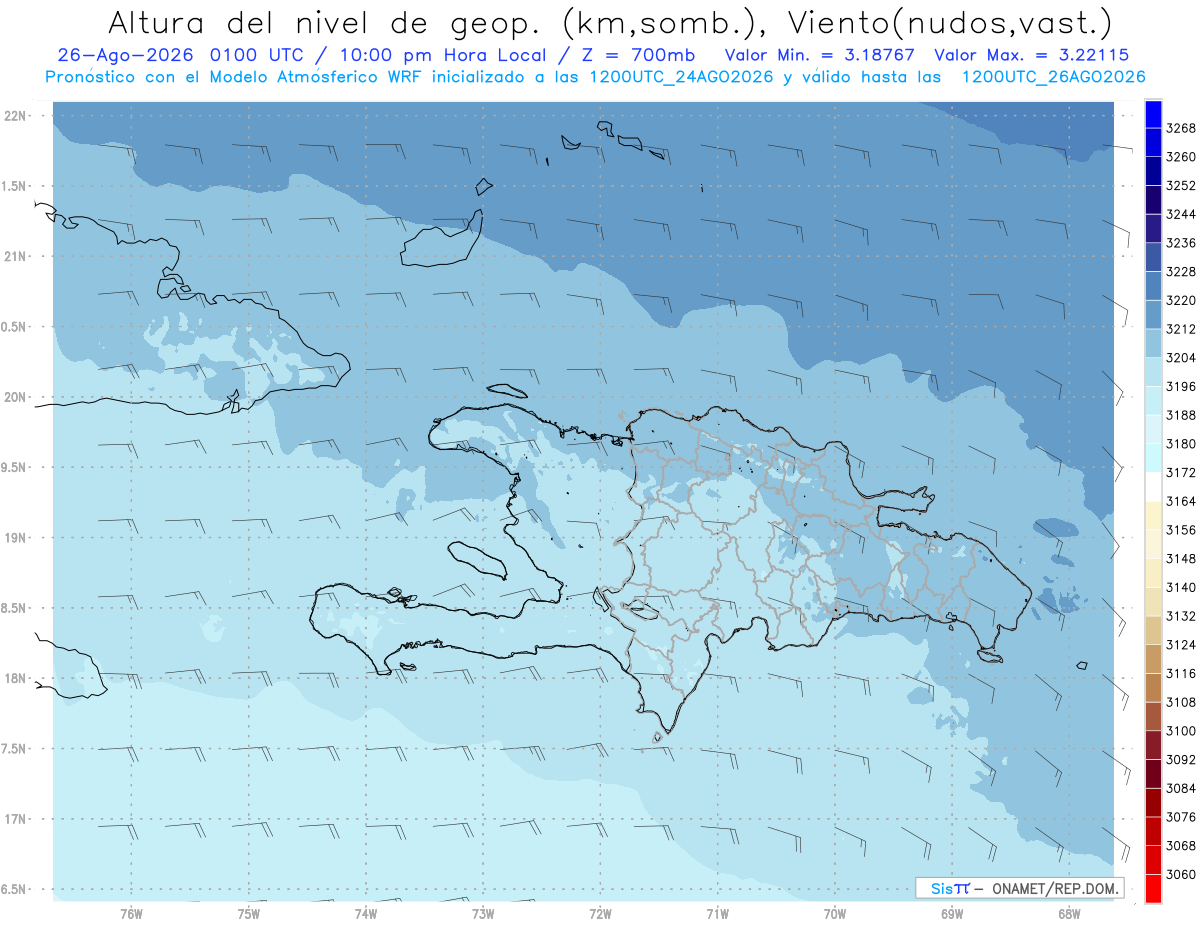This screenshot has width=1200, height=927.
Task: Click the 73W longitude label
Action: [x=483, y=913]
